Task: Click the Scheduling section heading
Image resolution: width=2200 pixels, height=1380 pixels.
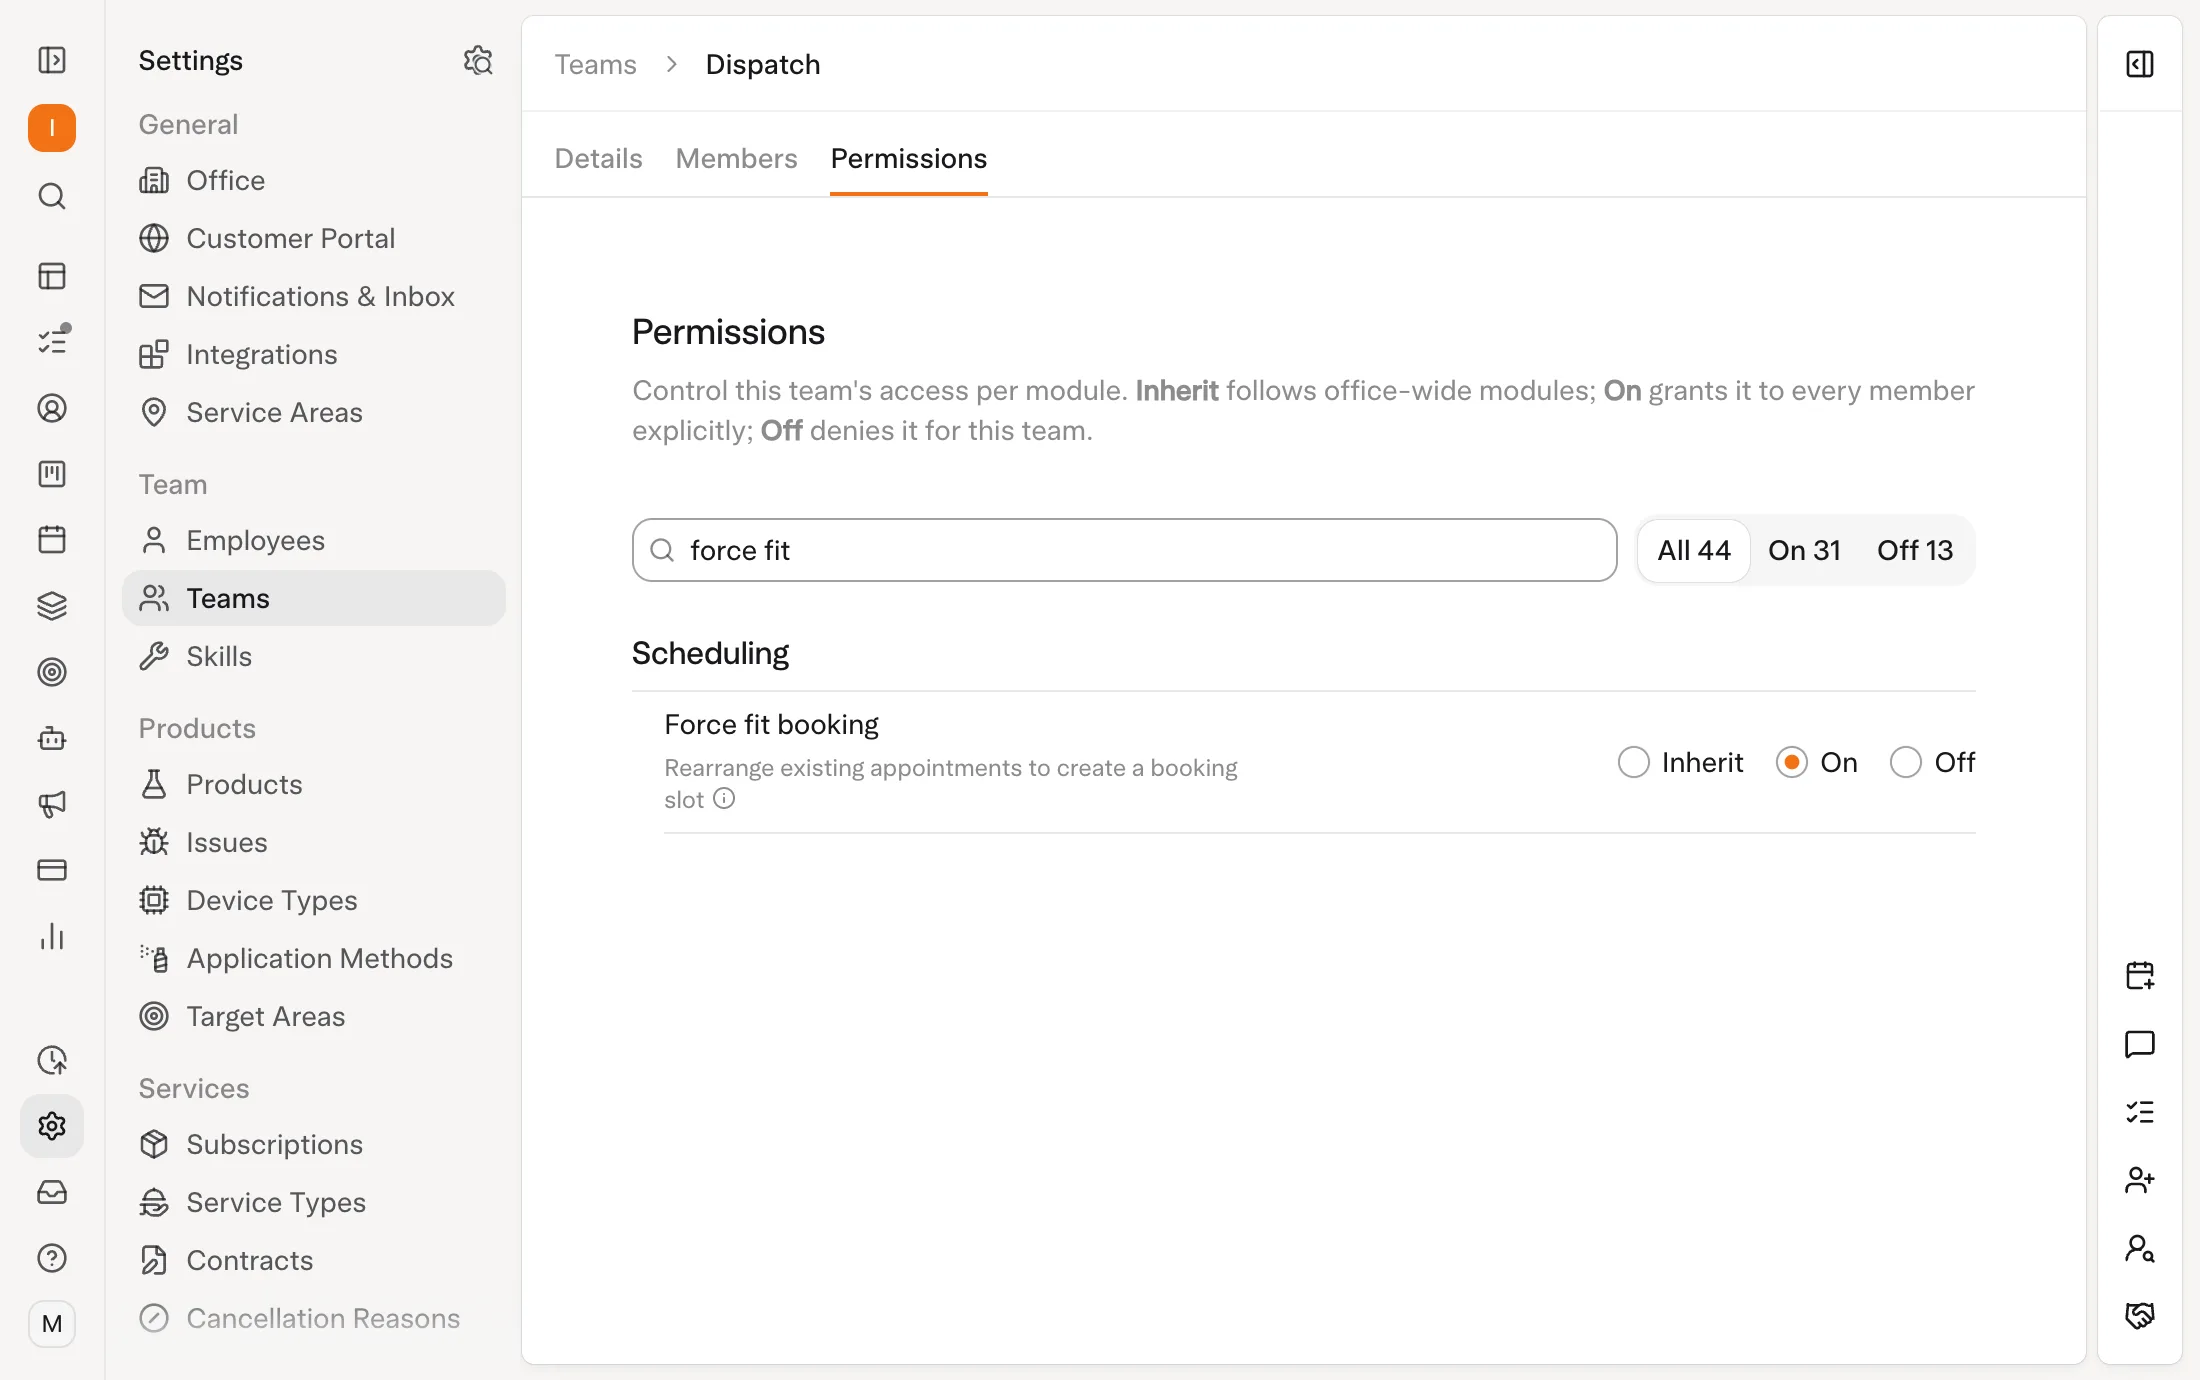Action: click(x=710, y=652)
